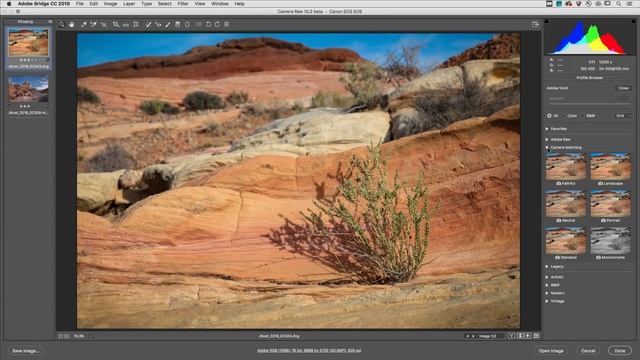Close the Profile Browser
This screenshot has height=360, width=640.
click(x=623, y=88)
